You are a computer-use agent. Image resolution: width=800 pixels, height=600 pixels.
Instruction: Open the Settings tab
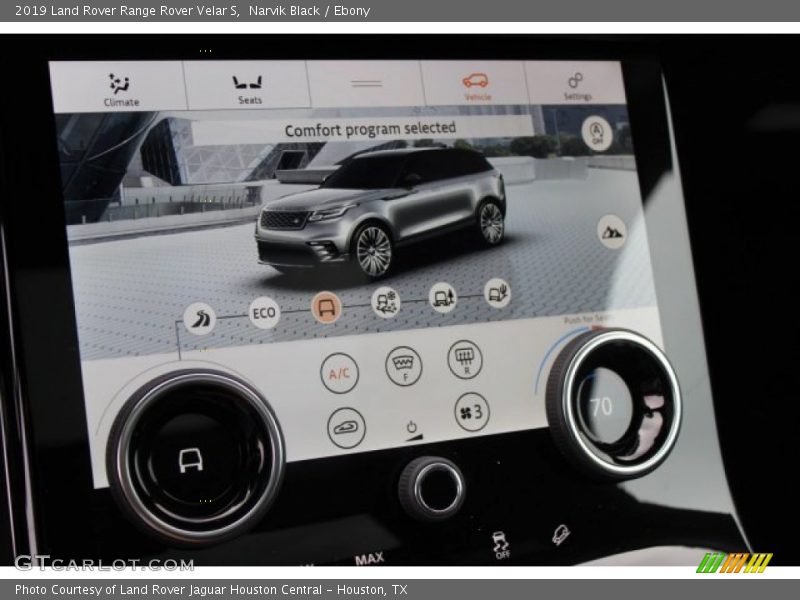(x=577, y=86)
